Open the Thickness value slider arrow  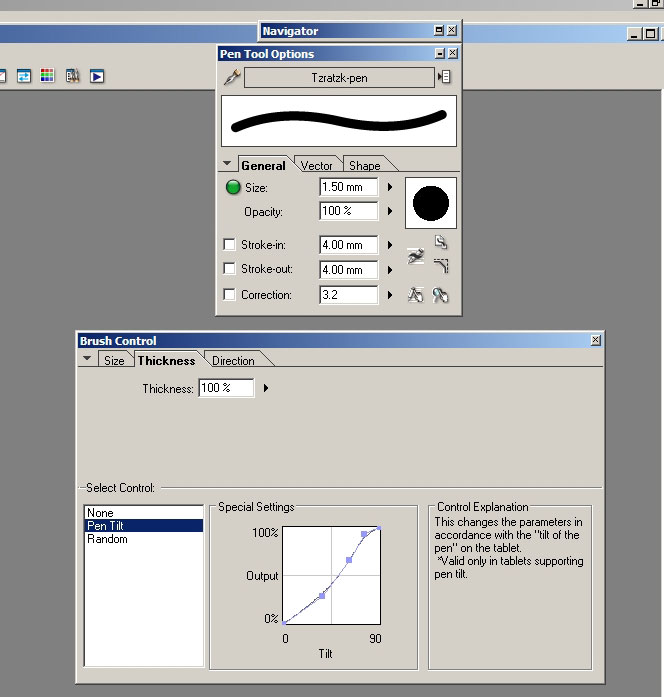tap(266, 388)
